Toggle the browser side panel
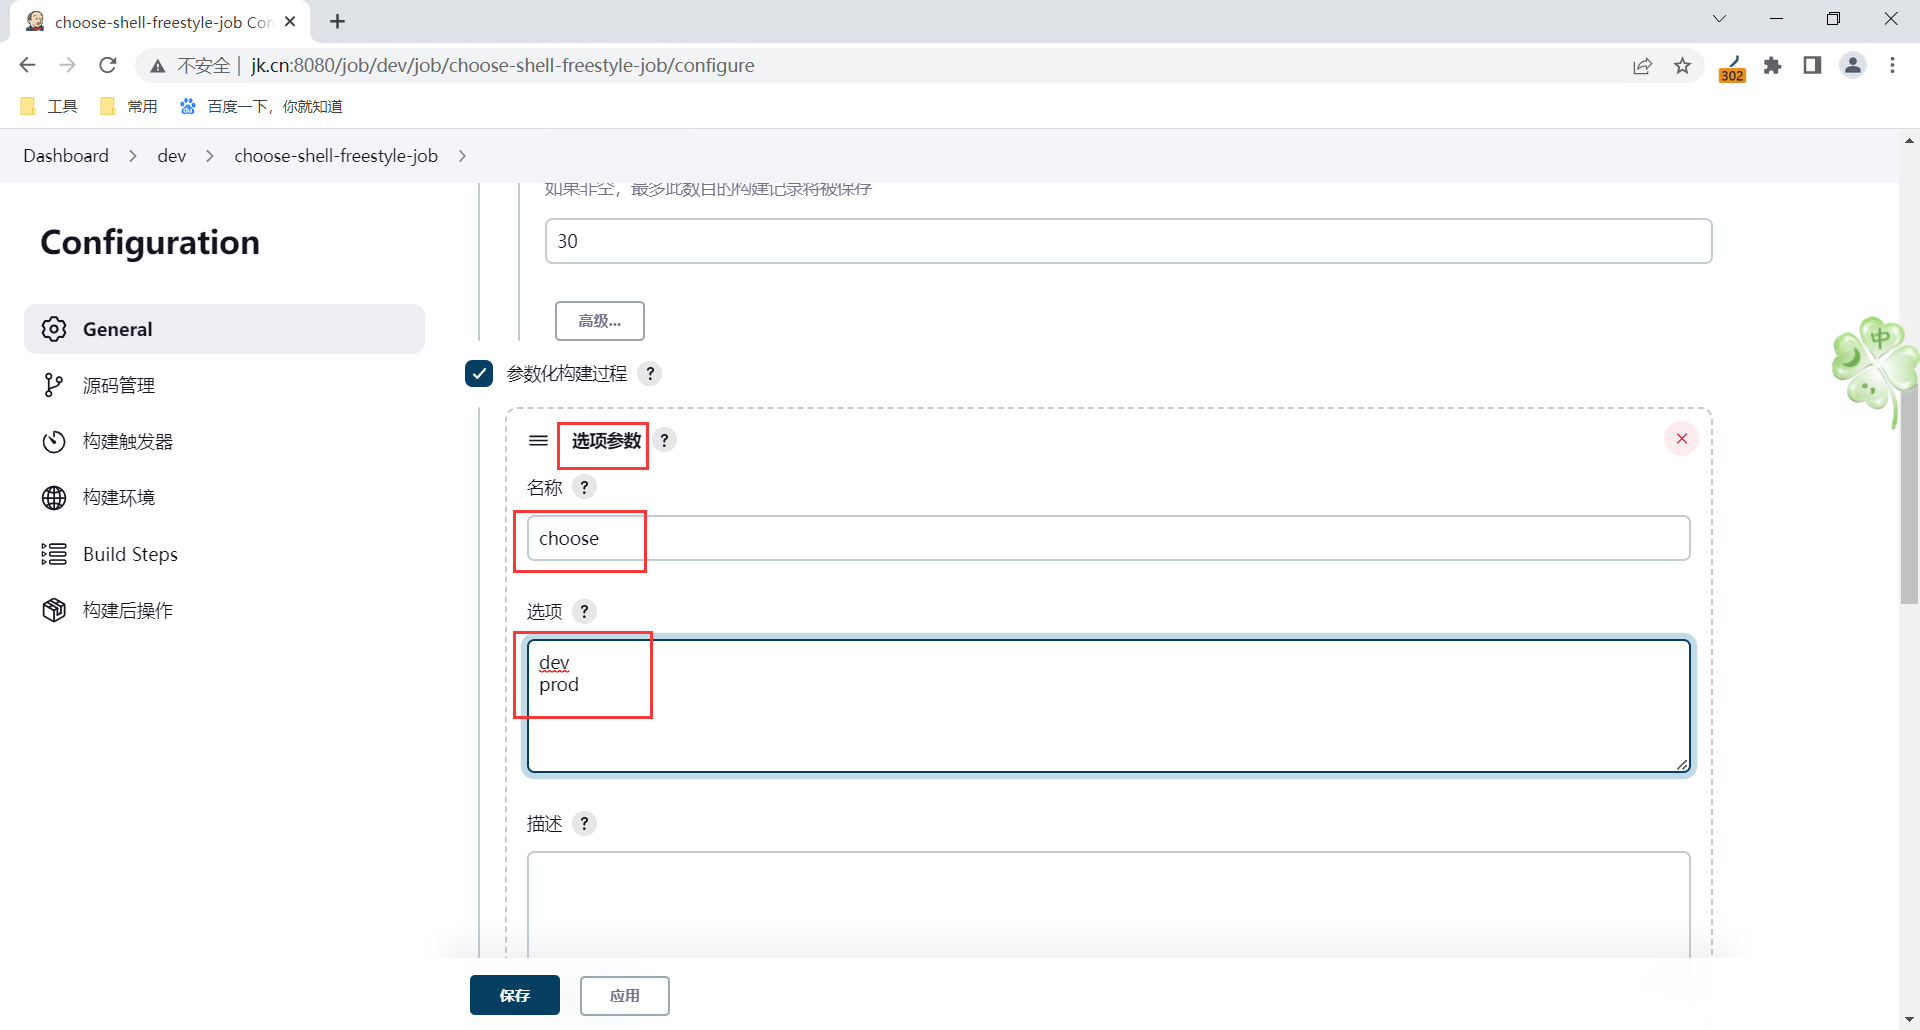 click(x=1812, y=66)
